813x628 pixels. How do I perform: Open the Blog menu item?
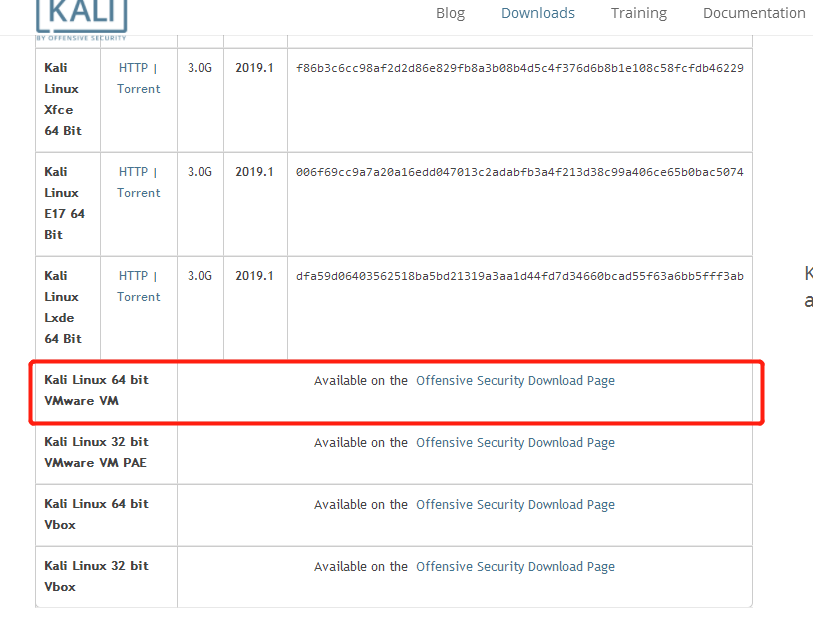pyautogui.click(x=450, y=13)
